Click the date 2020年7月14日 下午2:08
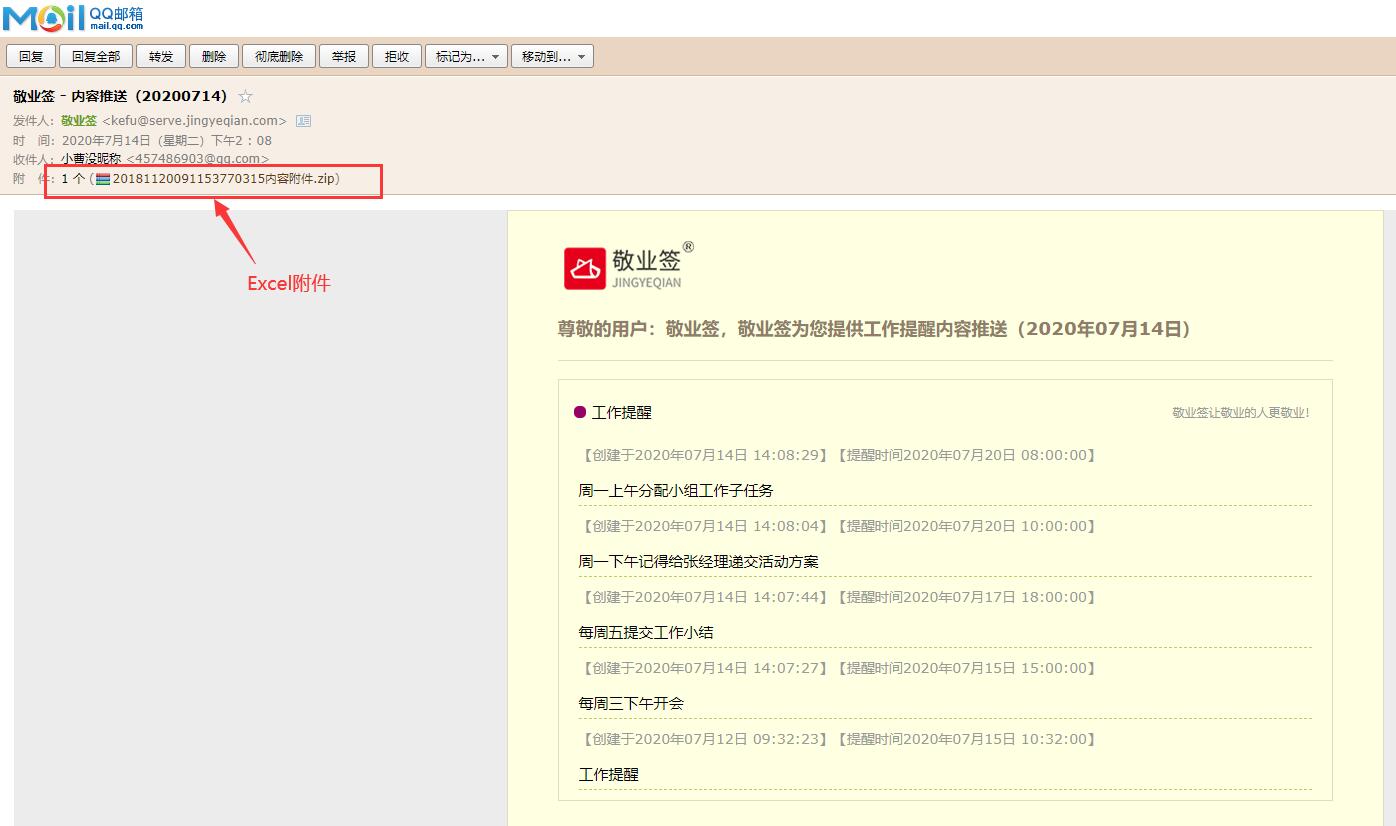This screenshot has height=826, width=1396. 167,140
